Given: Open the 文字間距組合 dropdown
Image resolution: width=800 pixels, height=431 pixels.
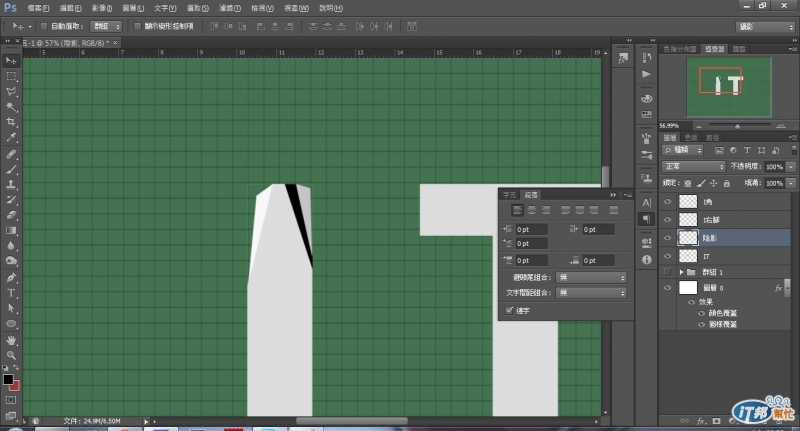Looking at the screenshot, I should (592, 292).
